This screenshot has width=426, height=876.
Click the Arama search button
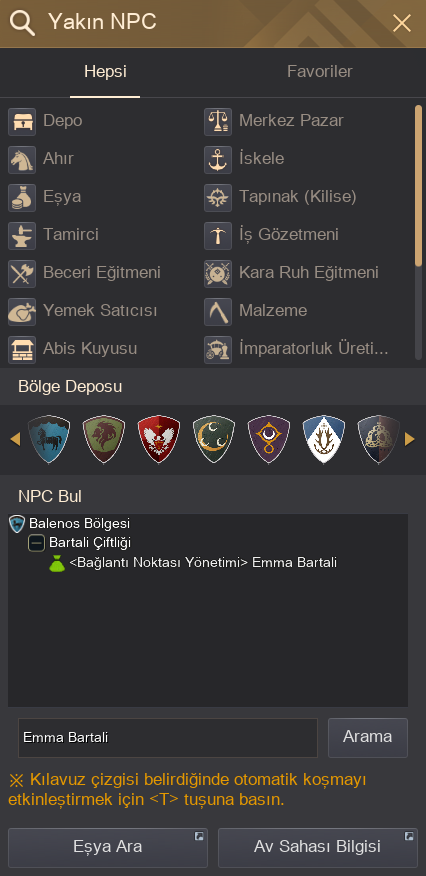click(x=367, y=737)
